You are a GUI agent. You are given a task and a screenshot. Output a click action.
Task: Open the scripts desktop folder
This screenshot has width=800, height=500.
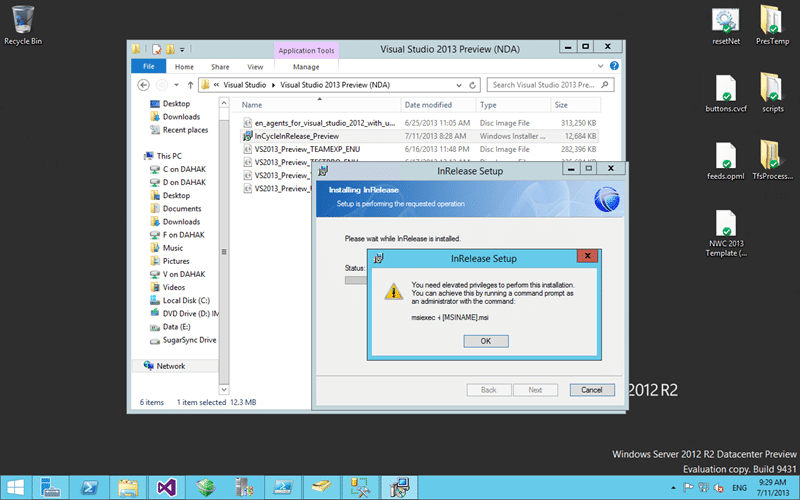[772, 93]
